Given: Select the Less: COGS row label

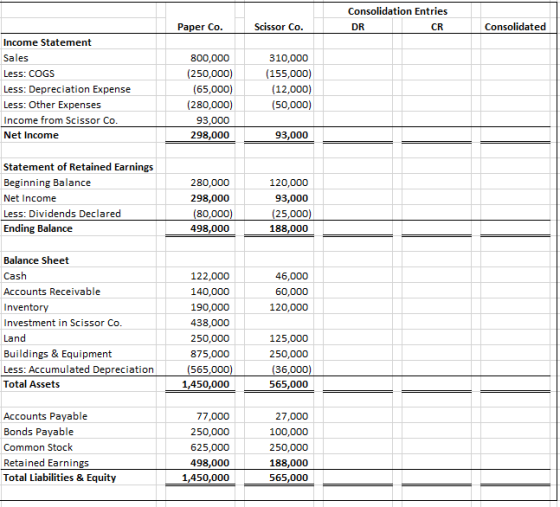Looking at the screenshot, I should 29,74.
